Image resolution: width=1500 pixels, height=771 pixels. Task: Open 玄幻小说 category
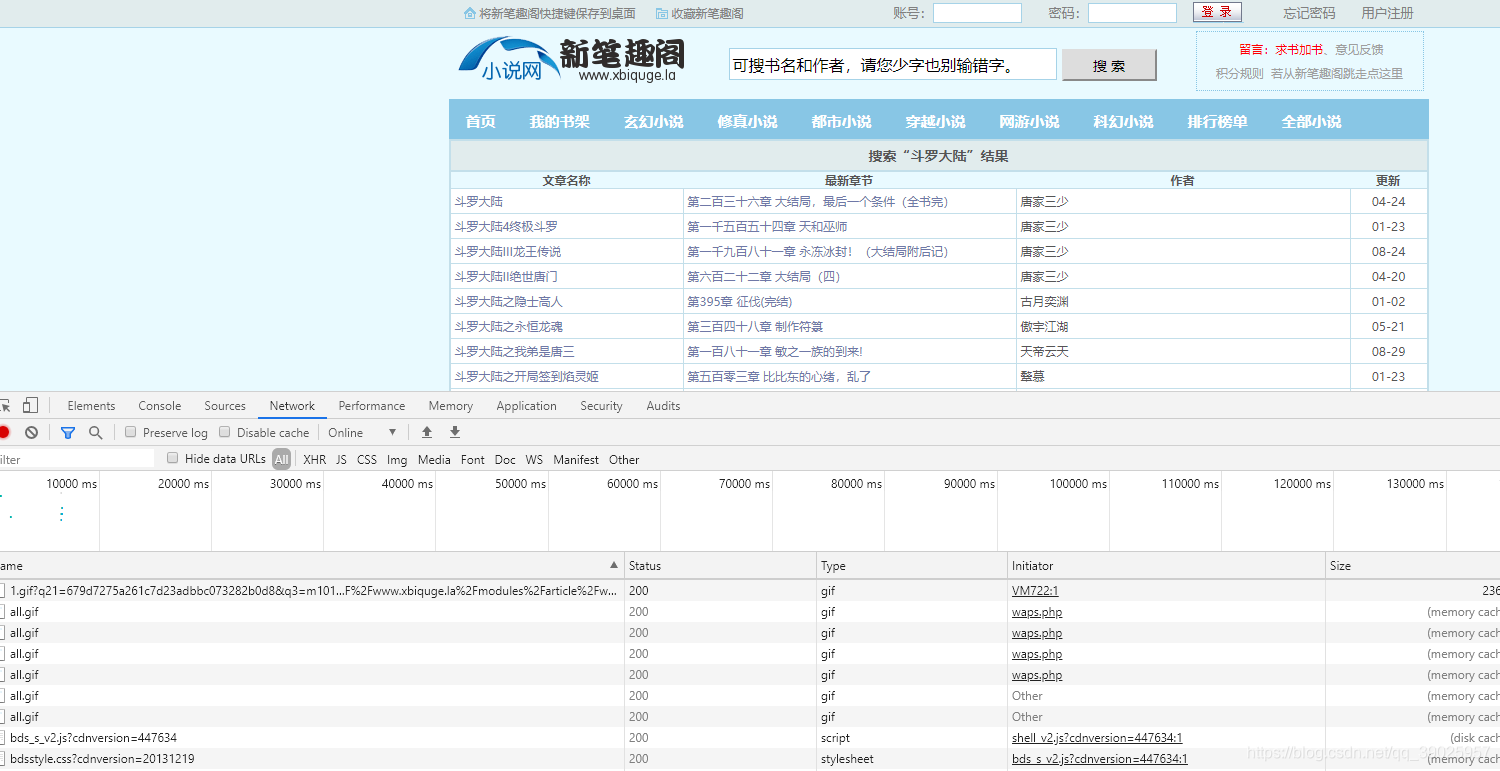click(x=653, y=121)
